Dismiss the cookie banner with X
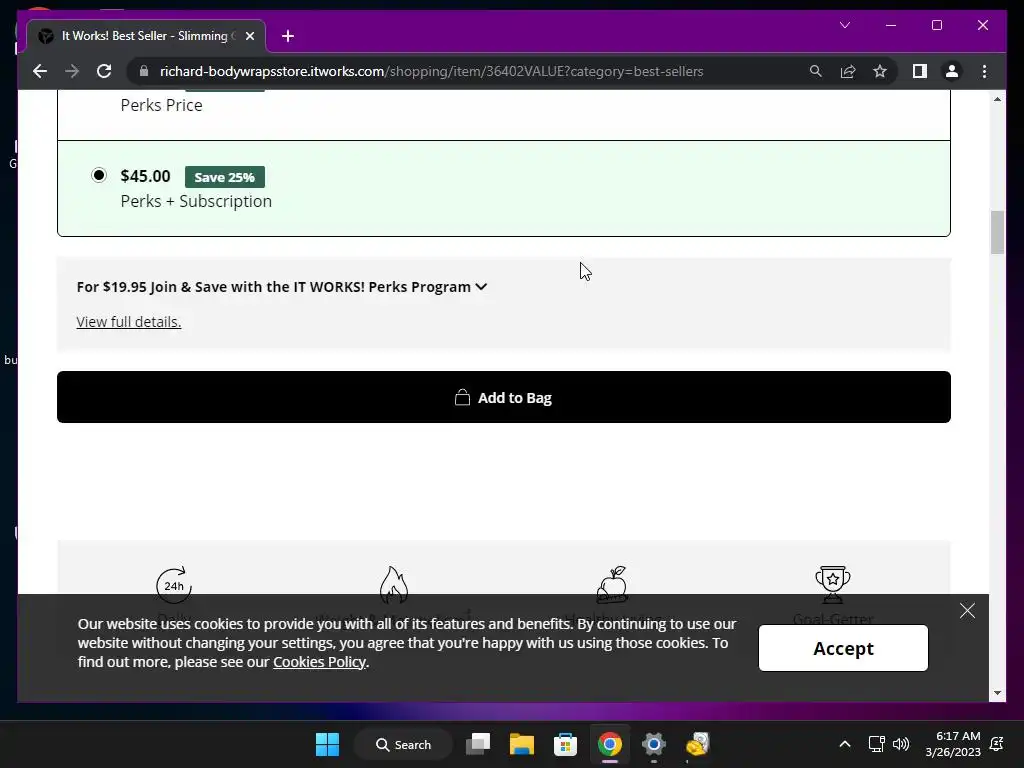Image resolution: width=1024 pixels, height=768 pixels. point(967,611)
